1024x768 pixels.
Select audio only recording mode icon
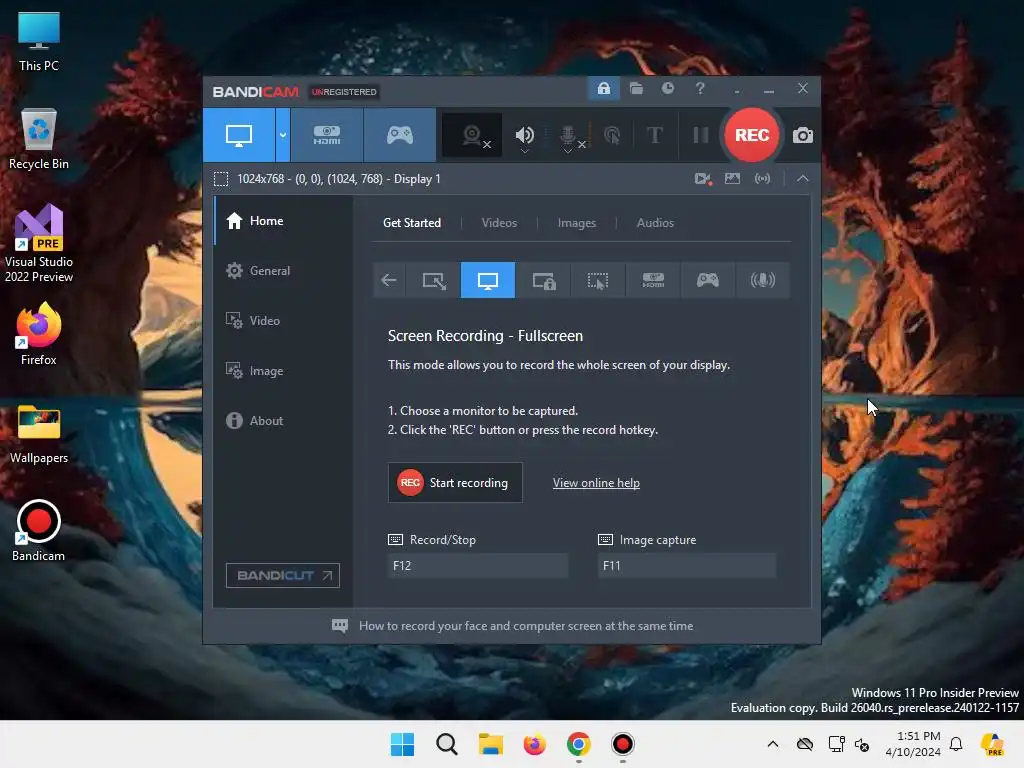coord(762,280)
